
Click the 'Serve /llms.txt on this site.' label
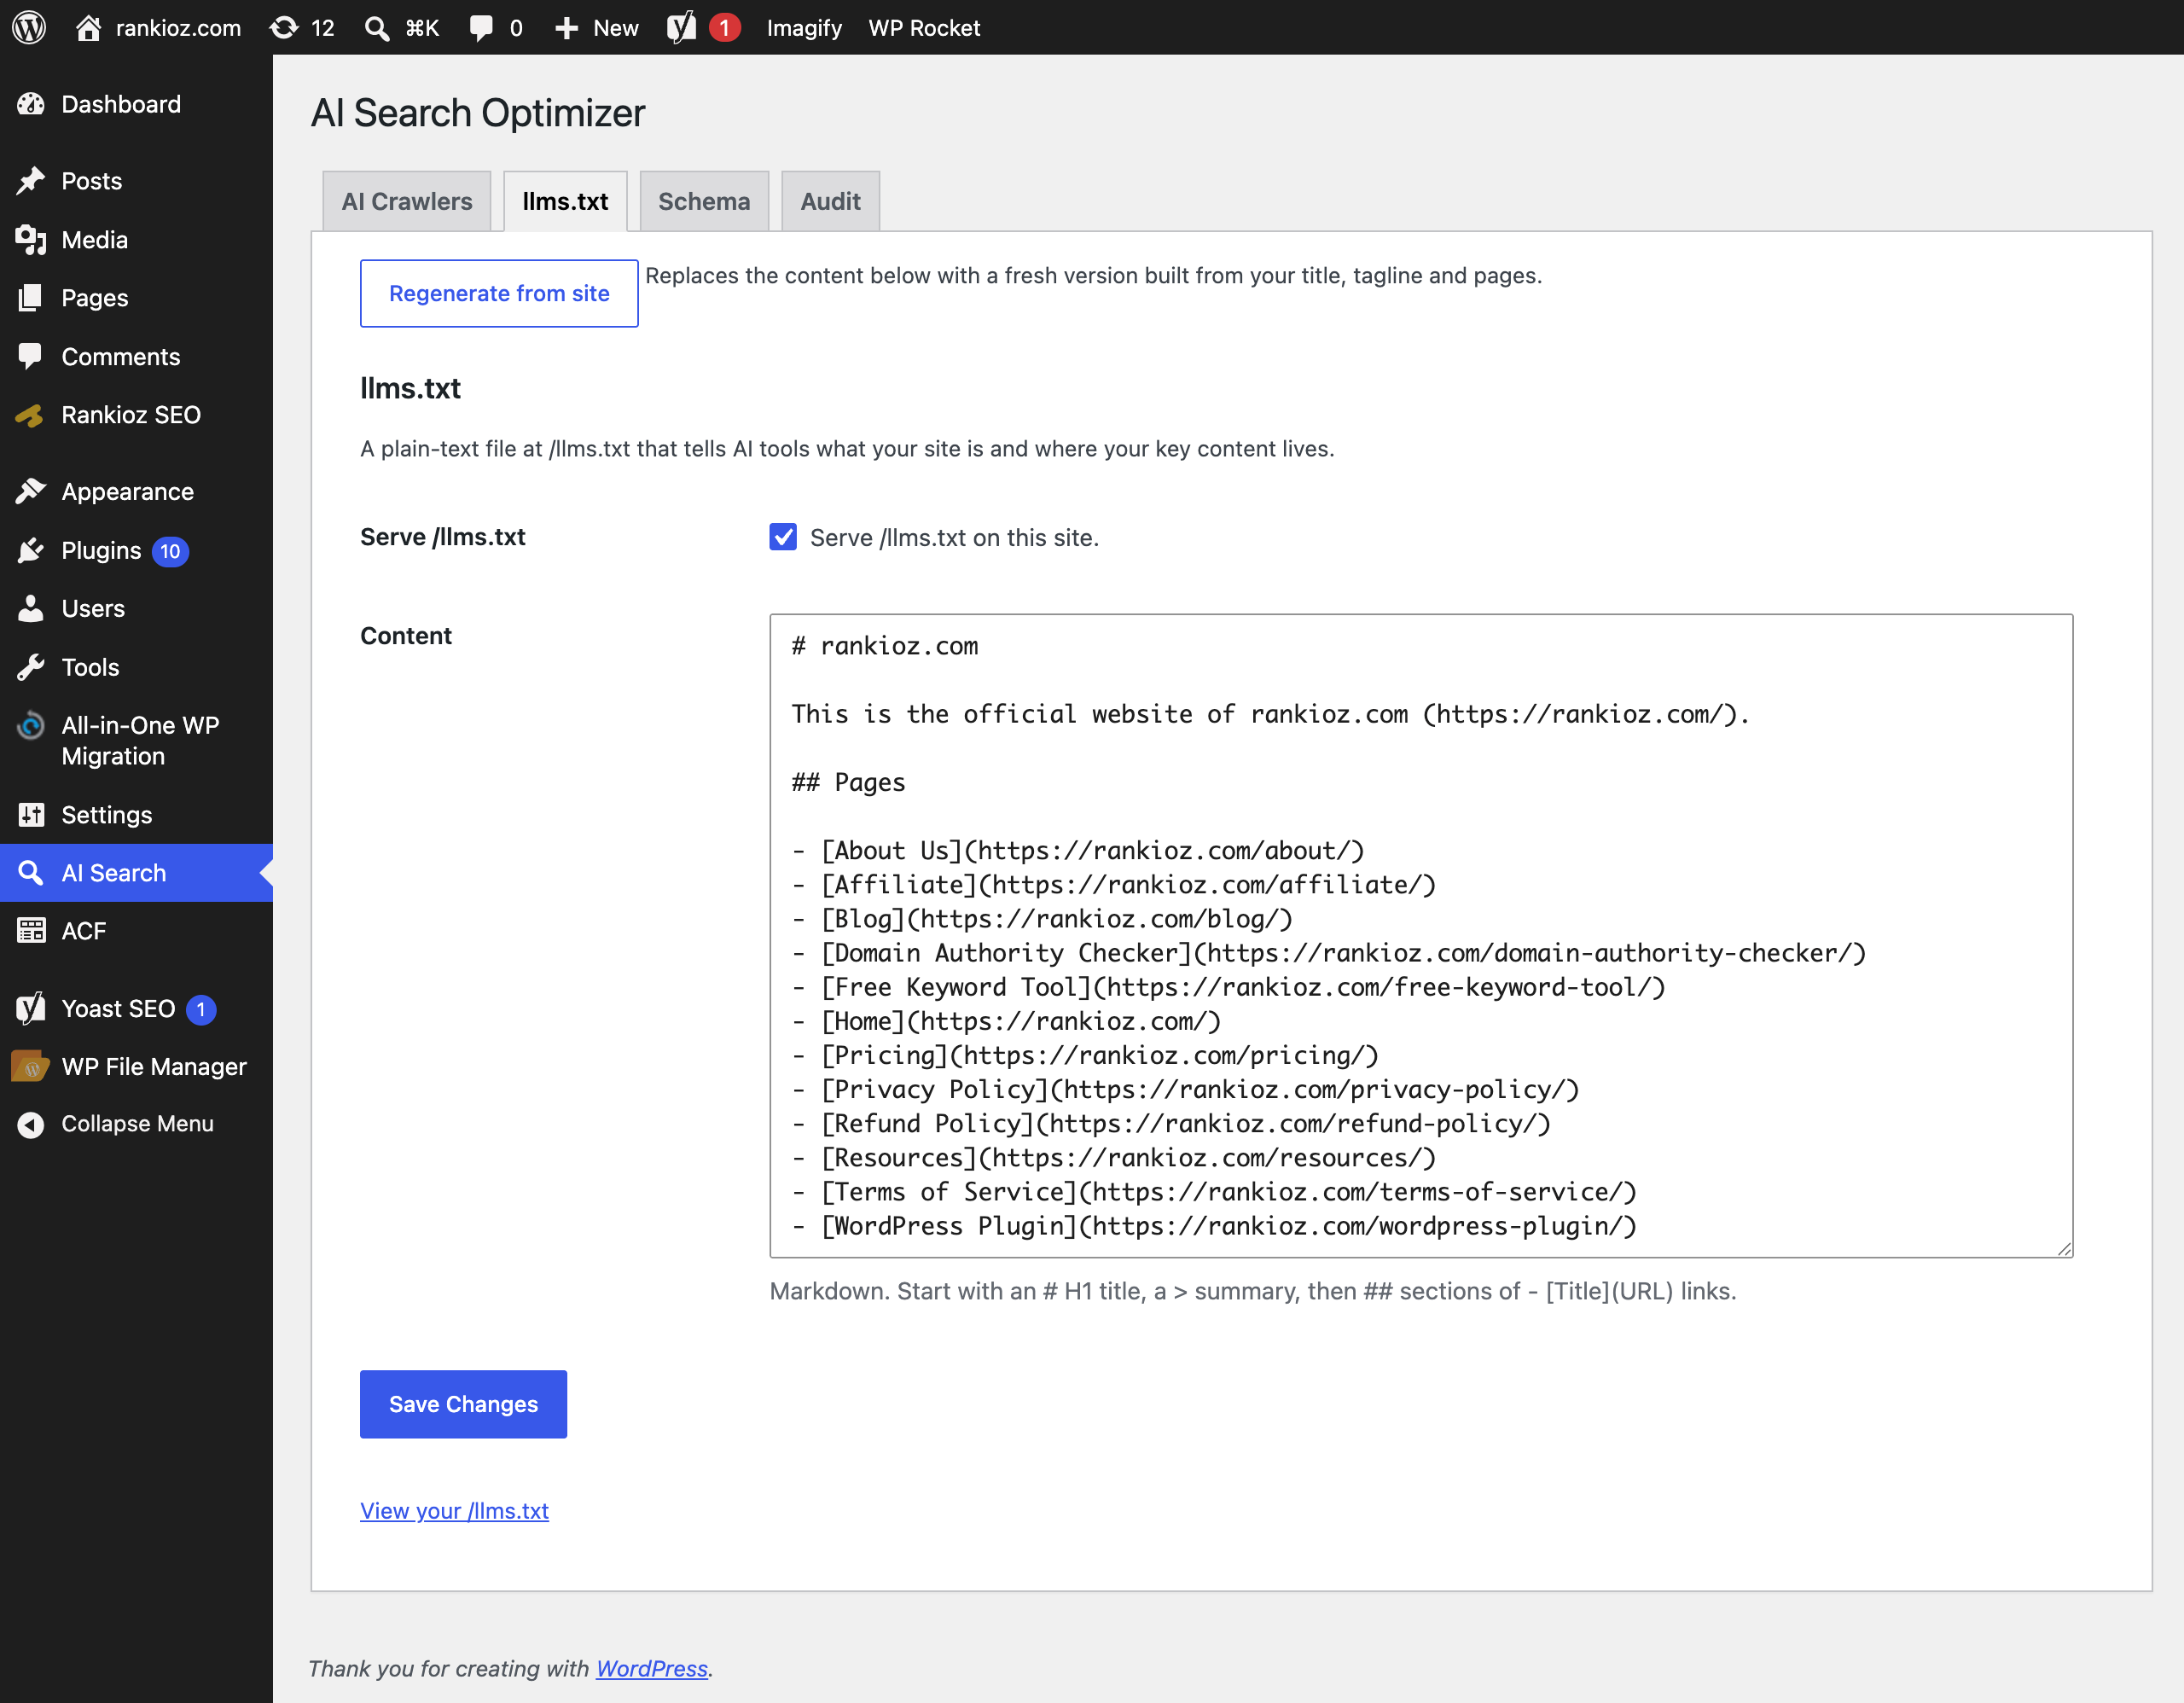click(954, 537)
